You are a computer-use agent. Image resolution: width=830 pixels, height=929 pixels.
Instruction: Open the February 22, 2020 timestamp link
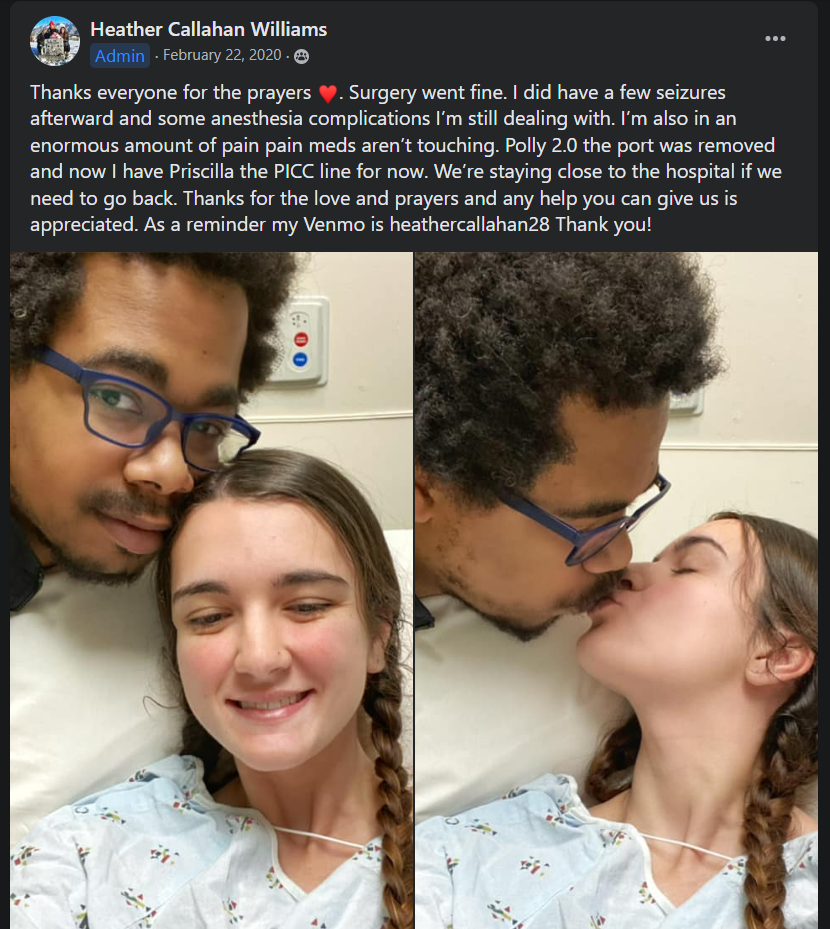(222, 55)
